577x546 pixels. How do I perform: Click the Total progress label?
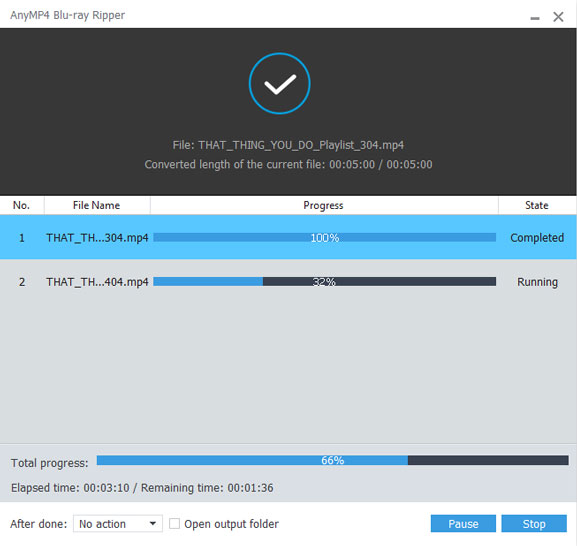[50, 463]
